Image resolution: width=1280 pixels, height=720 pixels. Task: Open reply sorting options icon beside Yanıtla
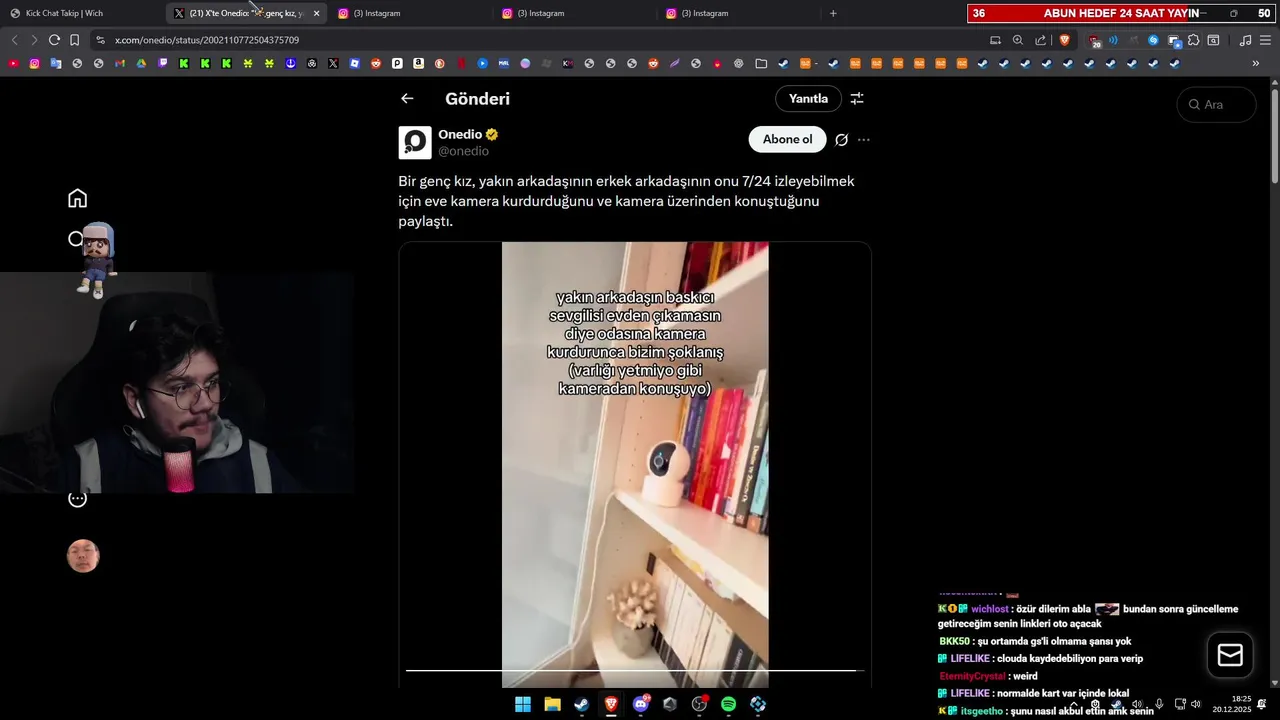click(857, 98)
